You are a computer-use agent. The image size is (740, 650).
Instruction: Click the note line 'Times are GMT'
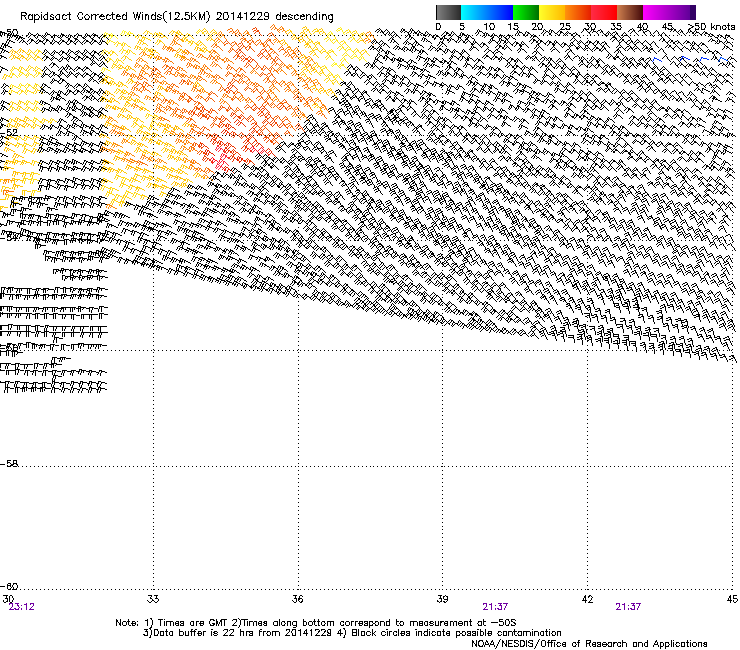point(193,623)
